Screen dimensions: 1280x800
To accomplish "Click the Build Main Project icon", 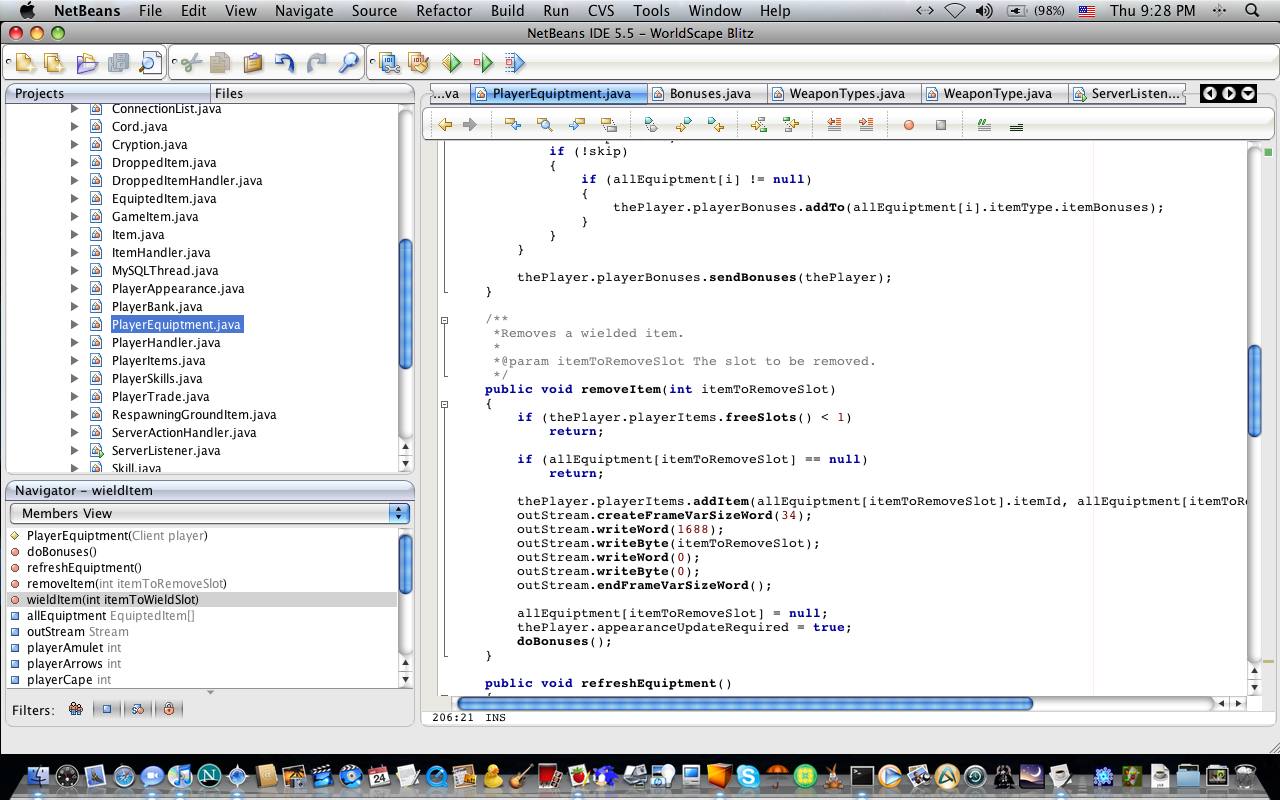I will [x=389, y=64].
